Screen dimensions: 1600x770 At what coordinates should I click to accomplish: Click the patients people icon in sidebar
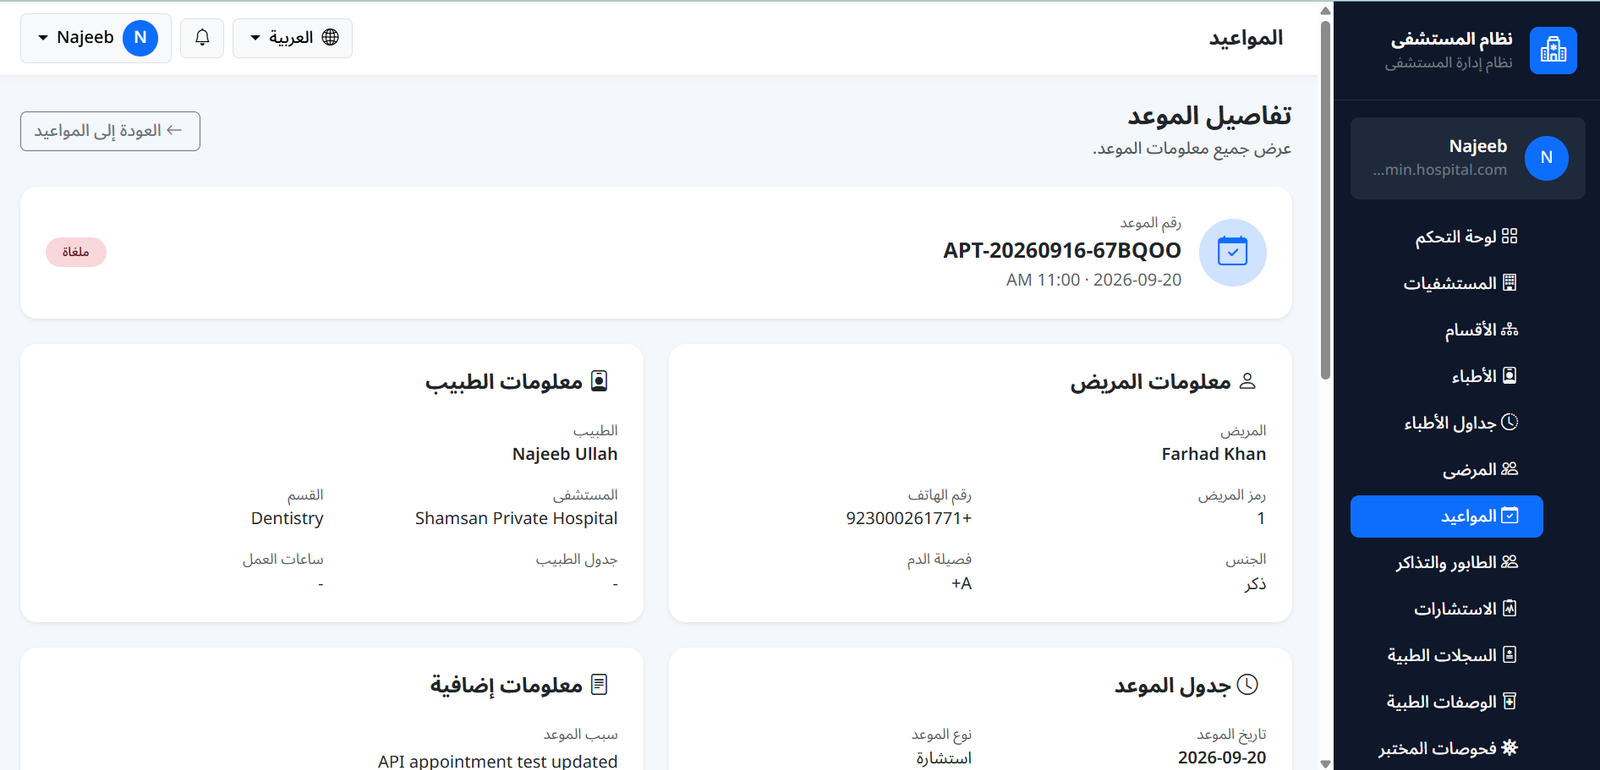click(1509, 469)
